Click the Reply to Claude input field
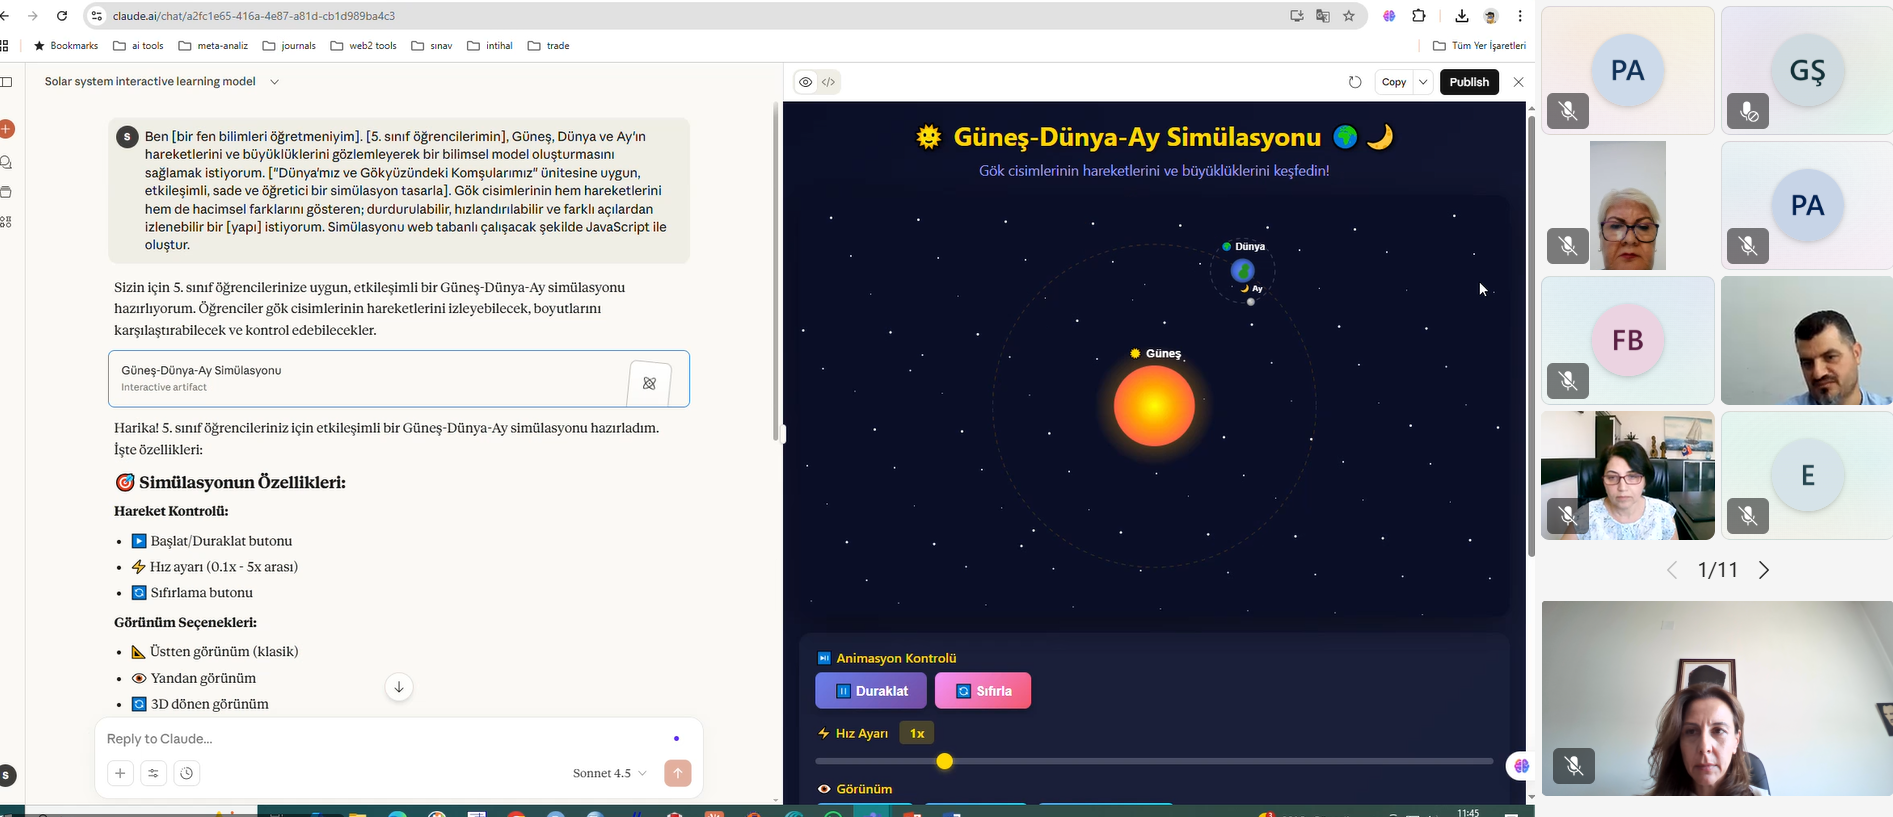The height and width of the screenshot is (817, 1893). click(380, 739)
